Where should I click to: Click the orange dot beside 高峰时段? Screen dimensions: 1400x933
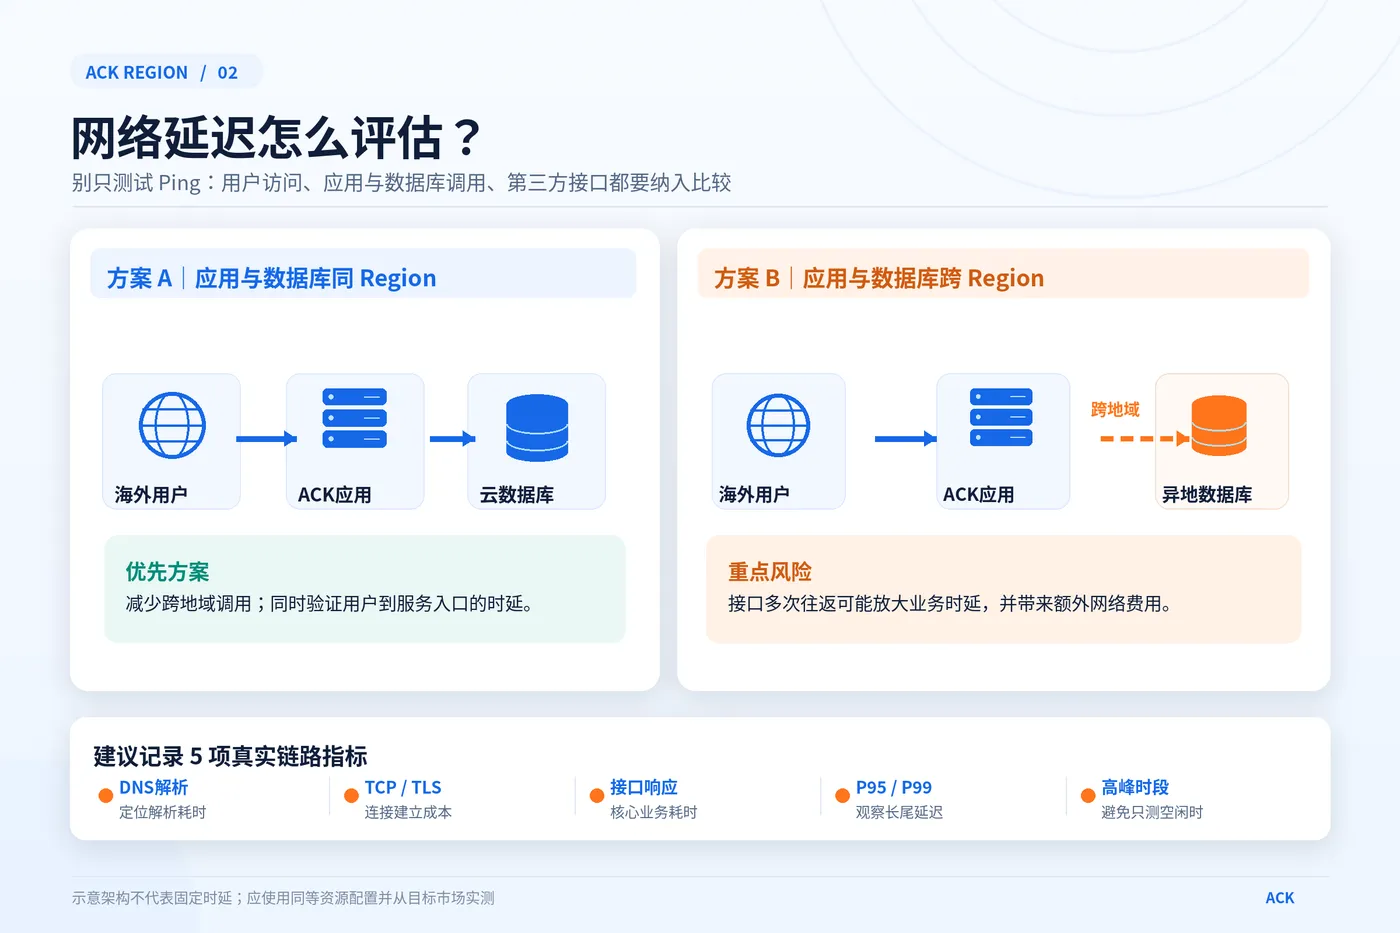1088,796
